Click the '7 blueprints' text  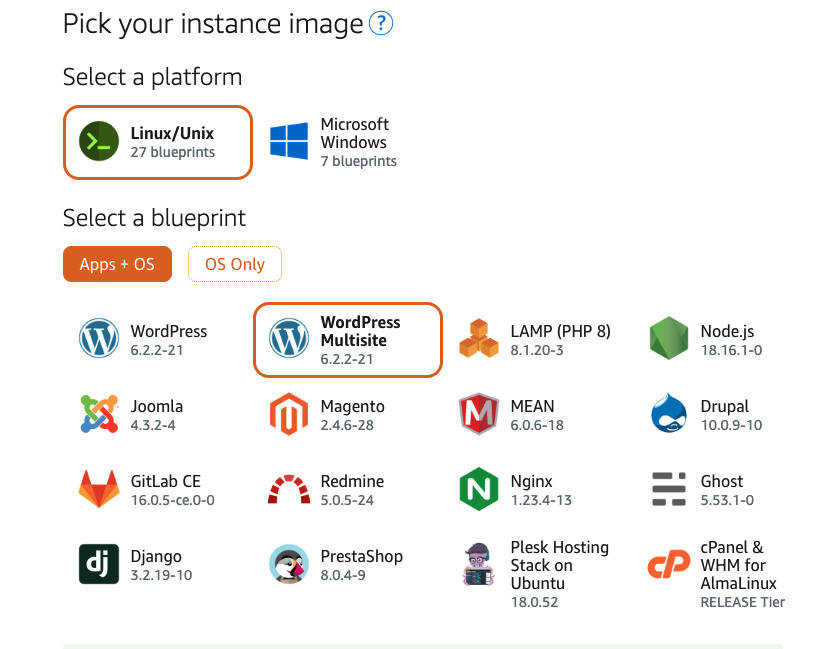pyautogui.click(x=359, y=161)
